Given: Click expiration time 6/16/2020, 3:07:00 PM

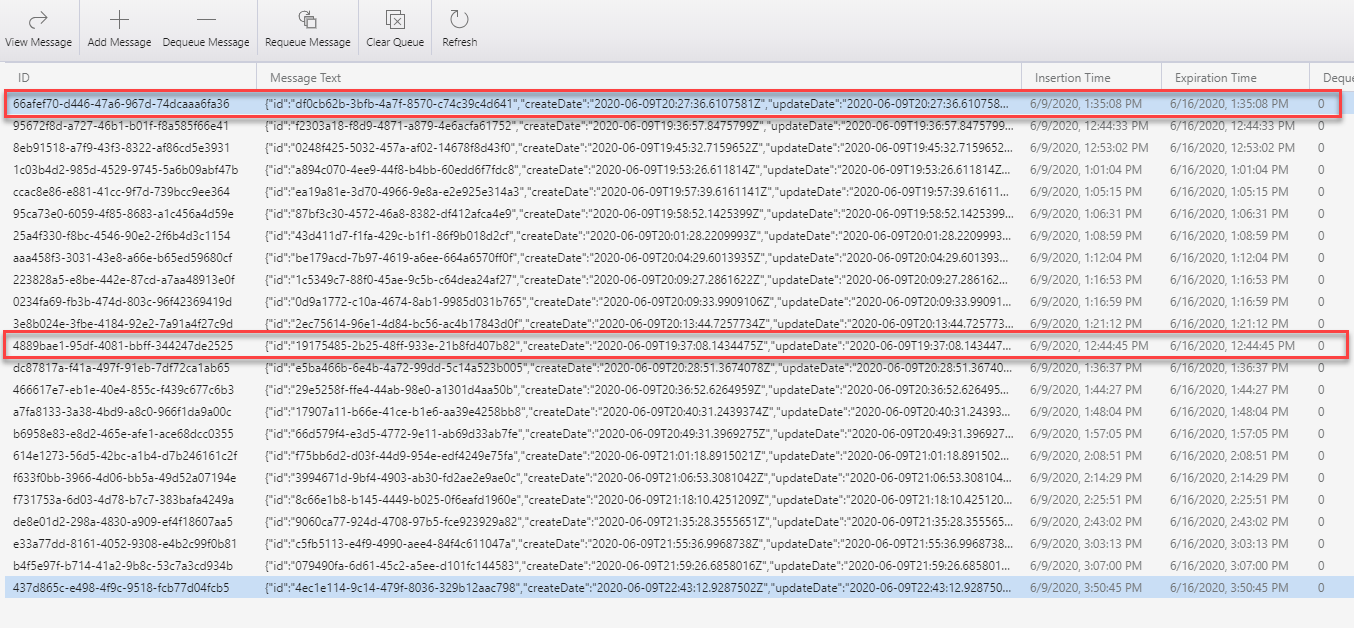Looking at the screenshot, I should point(1229,566).
